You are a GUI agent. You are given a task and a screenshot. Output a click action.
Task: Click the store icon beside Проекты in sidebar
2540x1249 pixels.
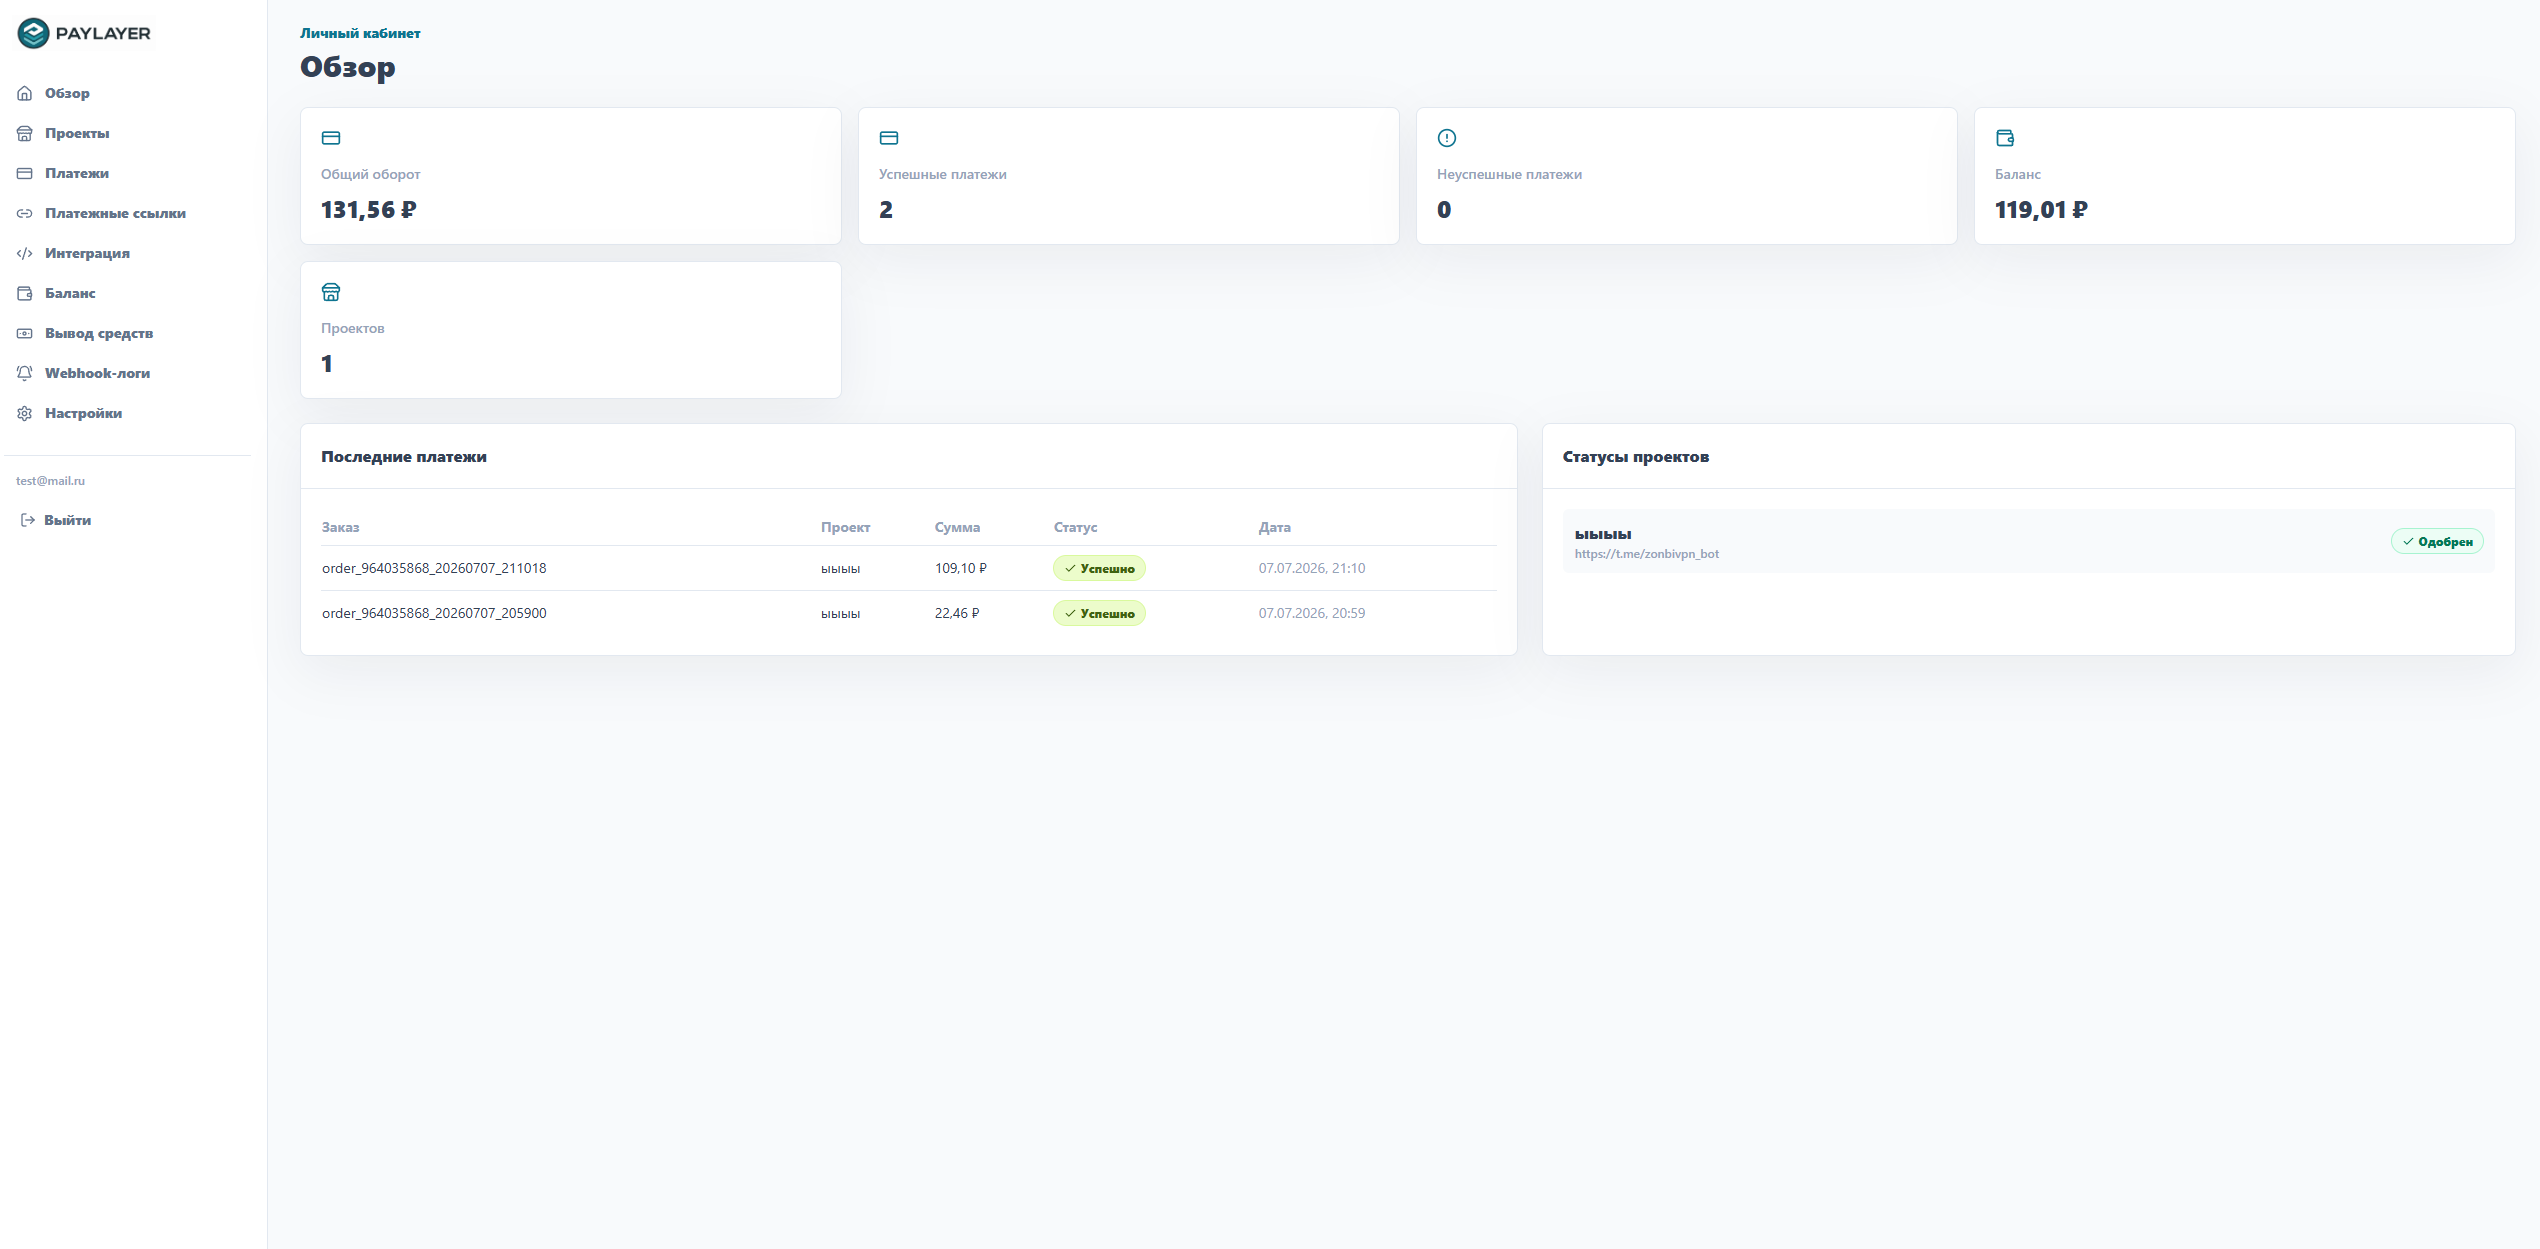coord(25,133)
